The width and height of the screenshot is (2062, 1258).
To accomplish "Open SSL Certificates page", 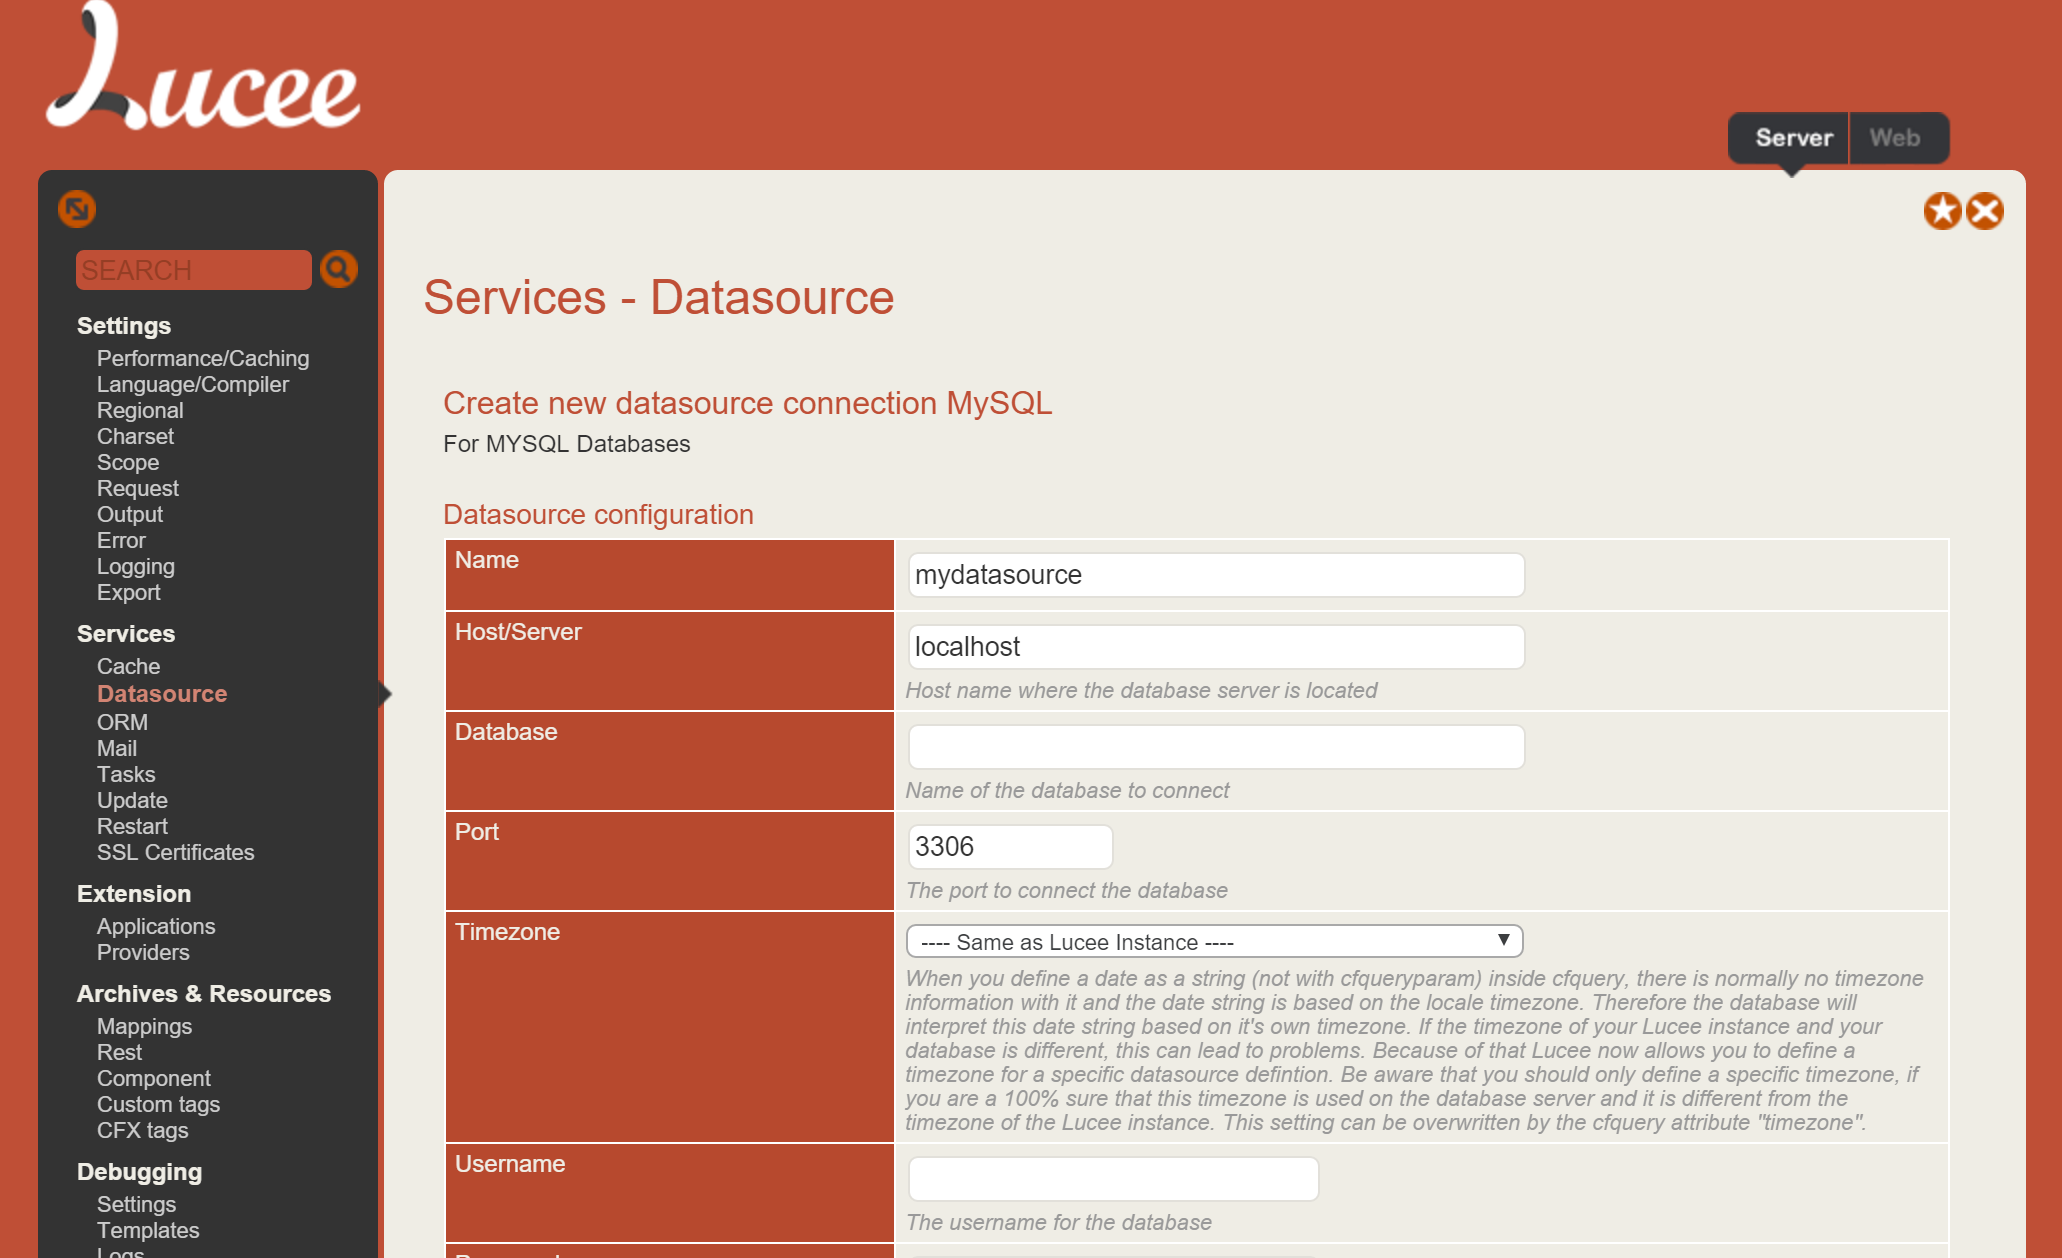I will pyautogui.click(x=175, y=852).
